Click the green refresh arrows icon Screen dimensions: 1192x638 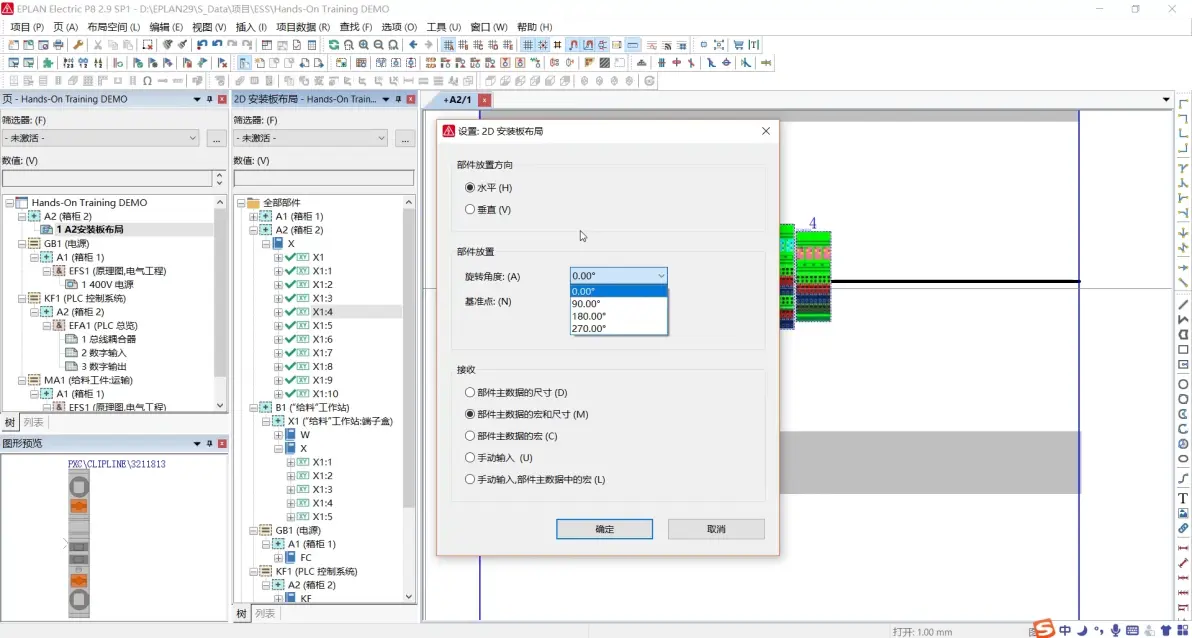click(334, 45)
